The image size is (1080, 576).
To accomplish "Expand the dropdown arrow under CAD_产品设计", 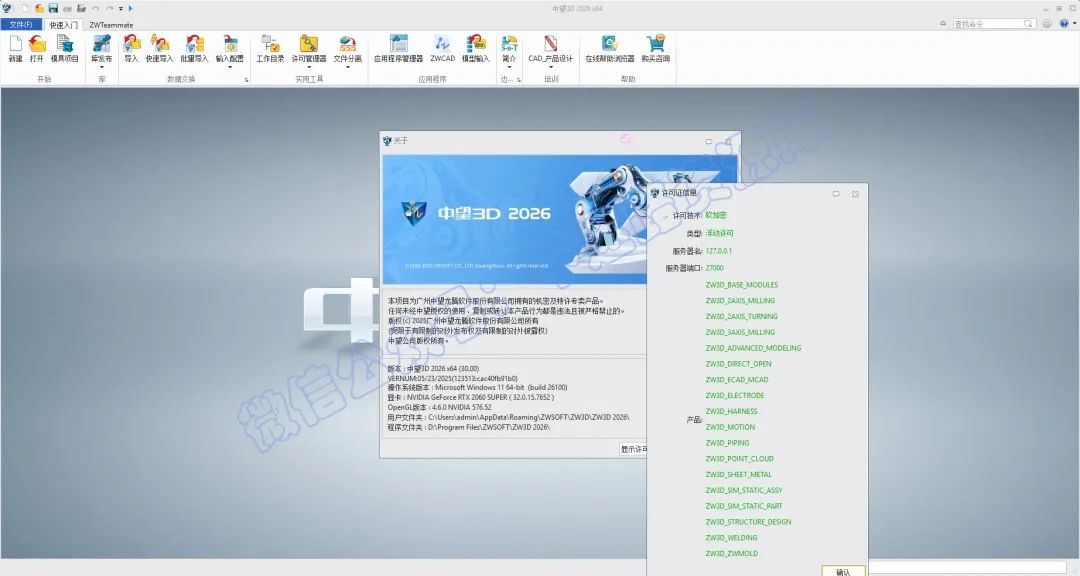I will coord(550,68).
